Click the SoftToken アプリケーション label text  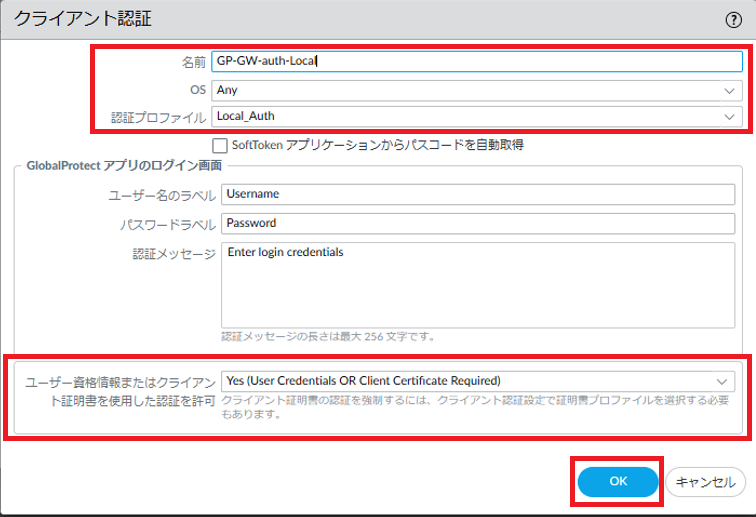(378, 145)
